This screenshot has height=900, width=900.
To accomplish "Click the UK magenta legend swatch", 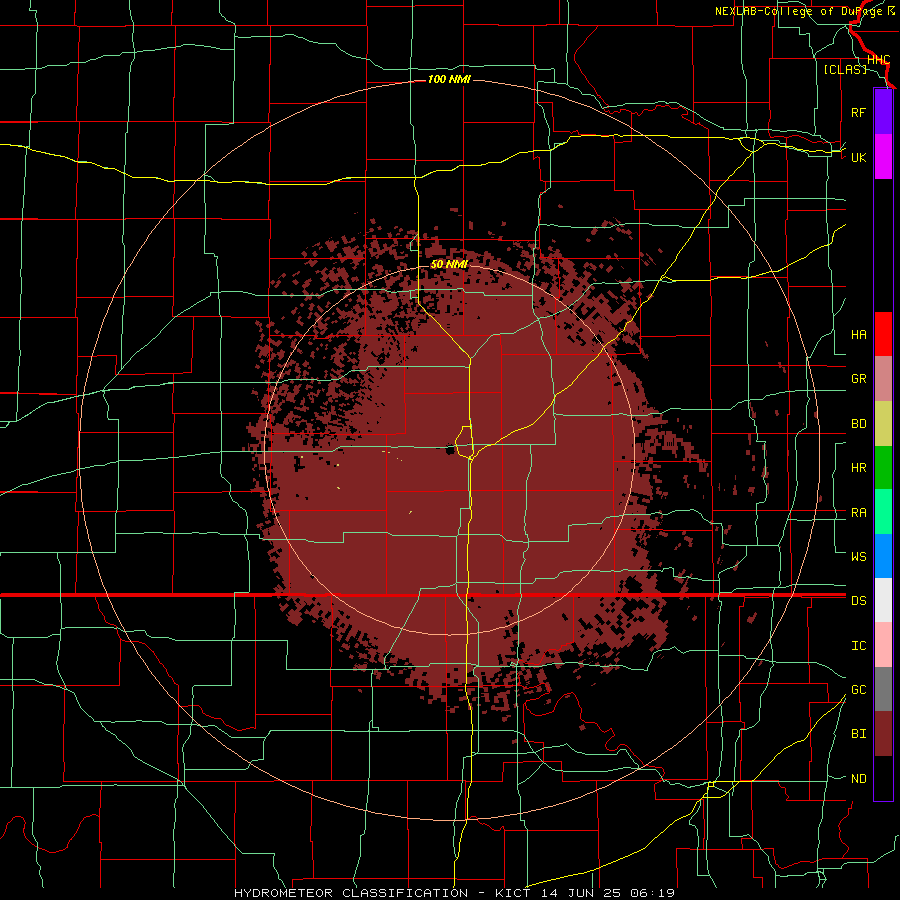I will pos(883,157).
